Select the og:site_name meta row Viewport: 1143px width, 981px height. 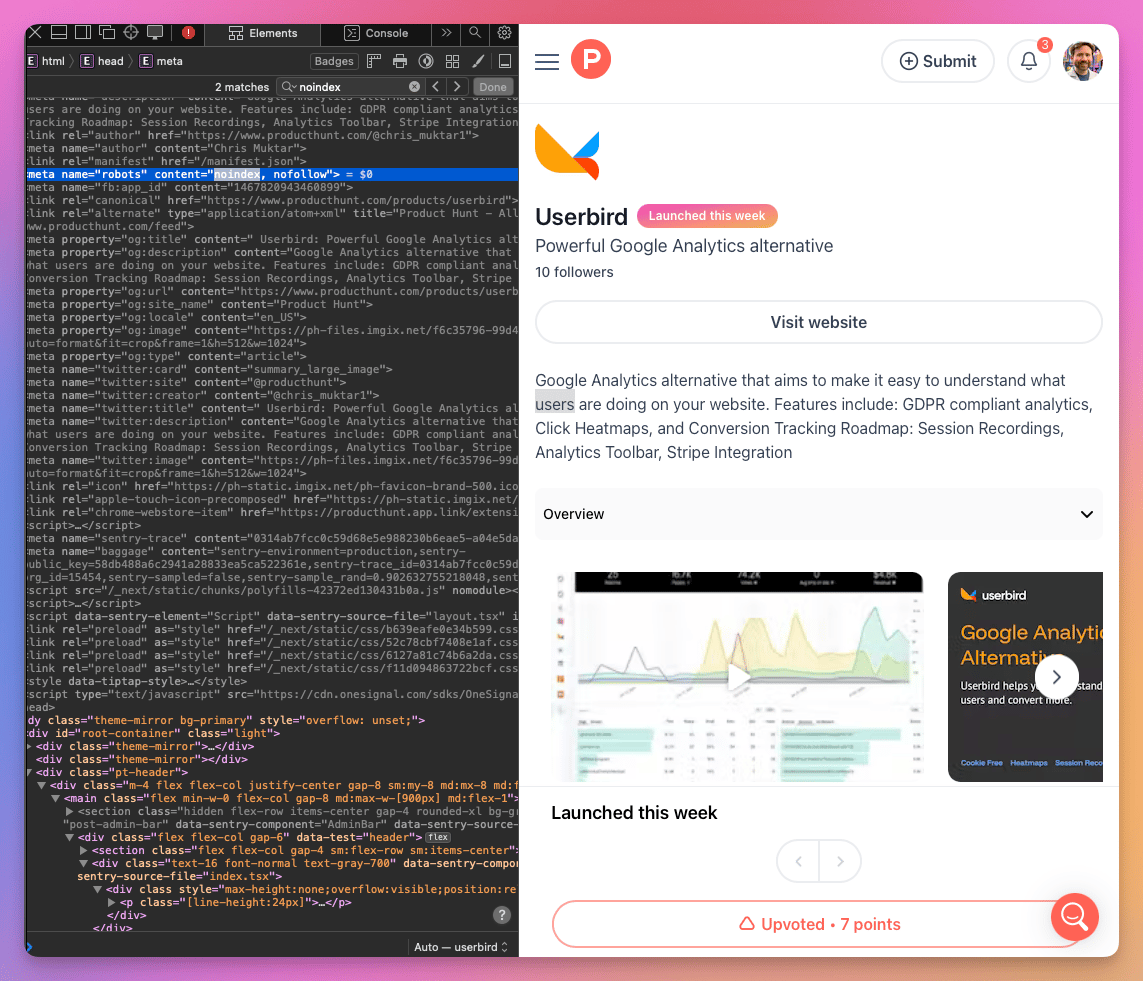(x=273, y=304)
